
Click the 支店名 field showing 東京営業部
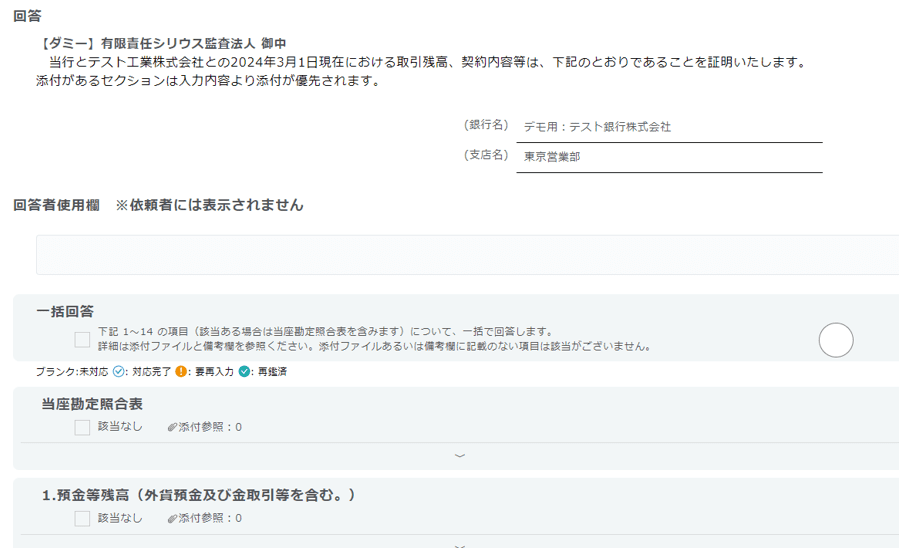(x=668, y=157)
